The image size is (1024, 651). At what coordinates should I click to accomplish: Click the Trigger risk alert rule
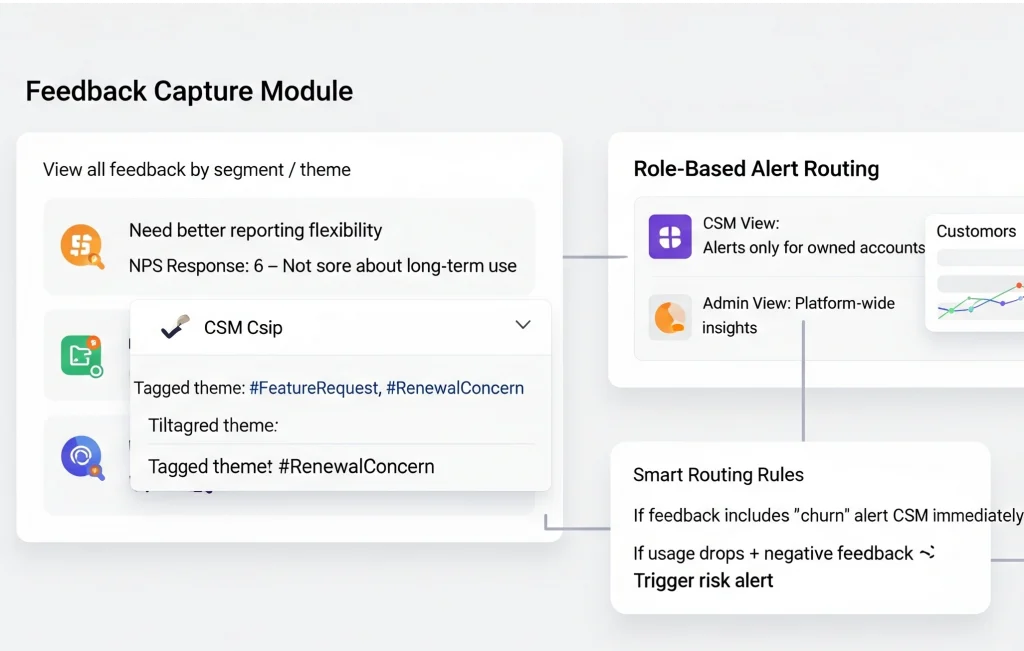tap(703, 581)
